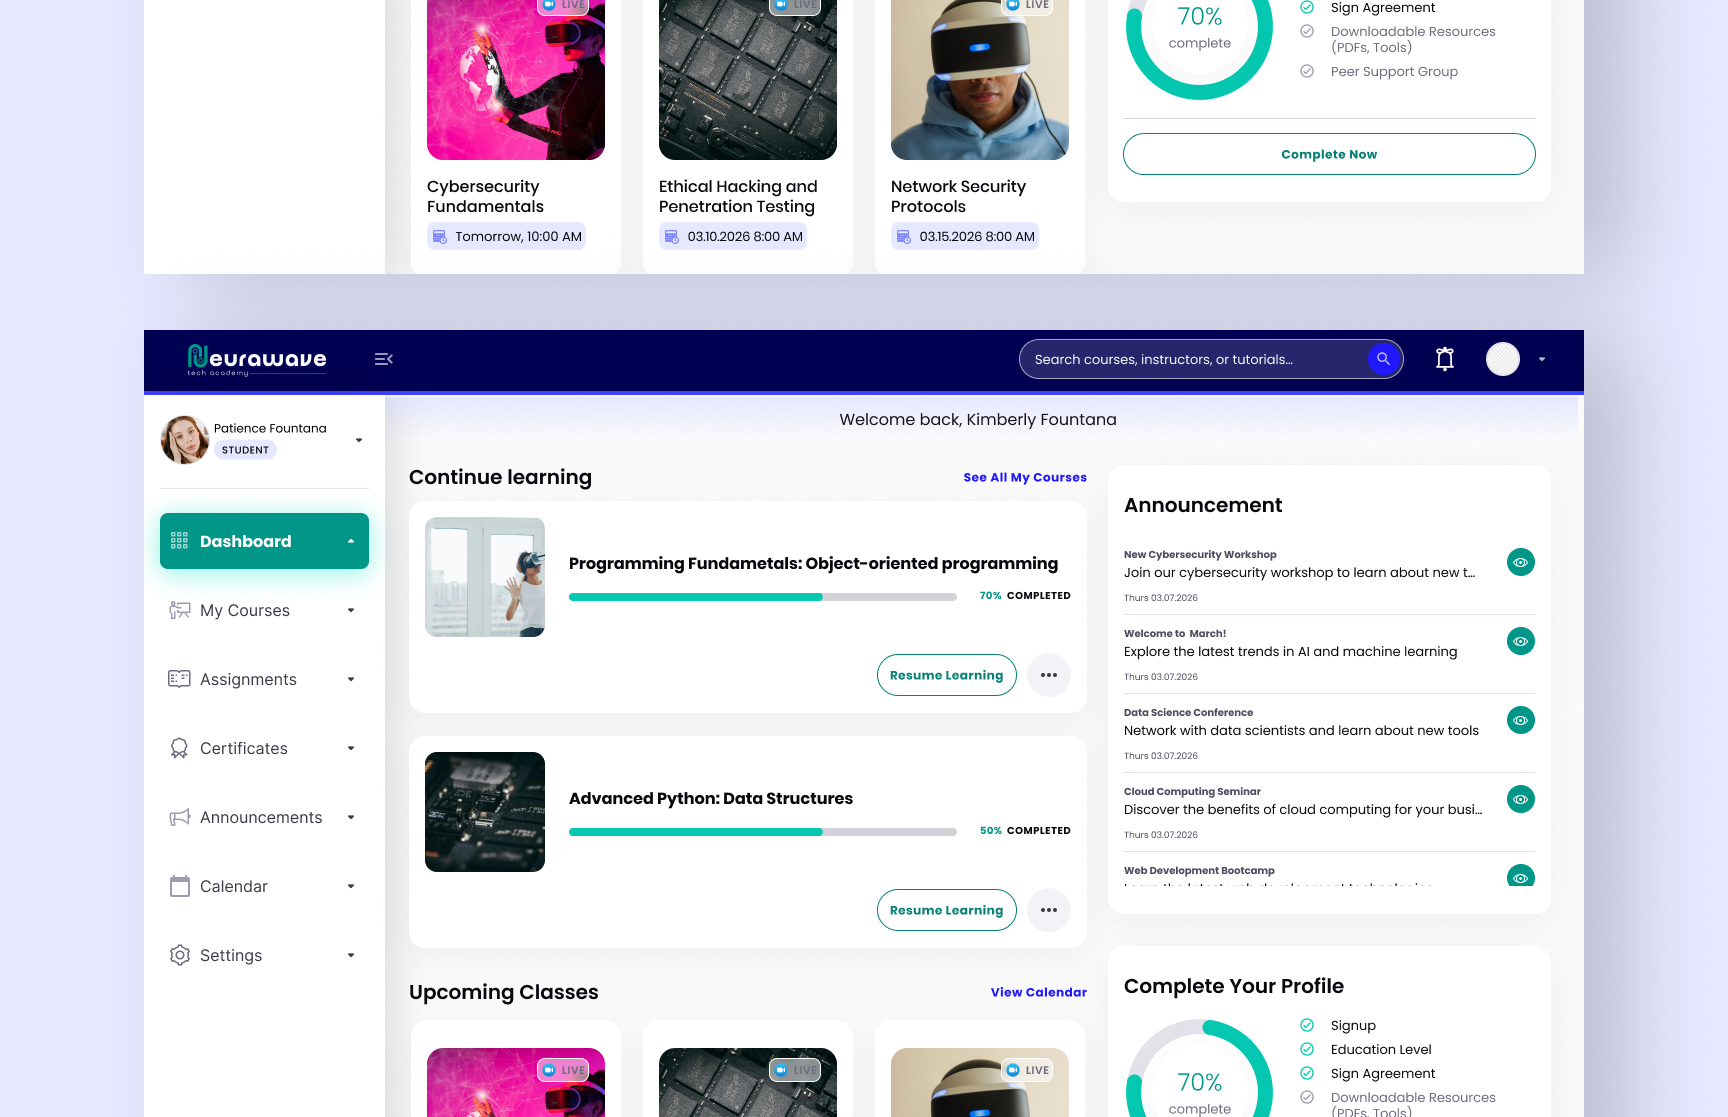This screenshot has width=1728, height=1117.
Task: Expand the My Courses submenu arrow
Action: 351,610
